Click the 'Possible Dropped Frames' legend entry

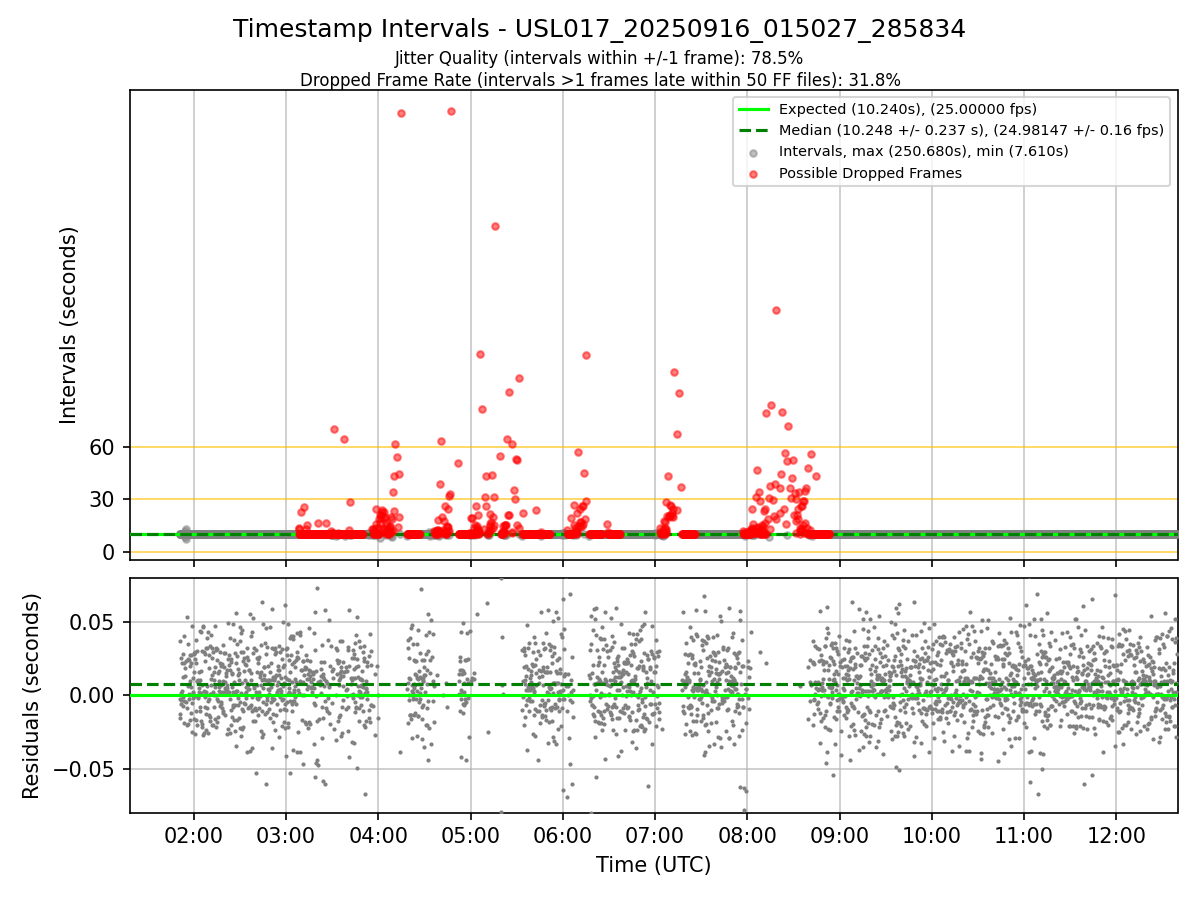point(870,173)
